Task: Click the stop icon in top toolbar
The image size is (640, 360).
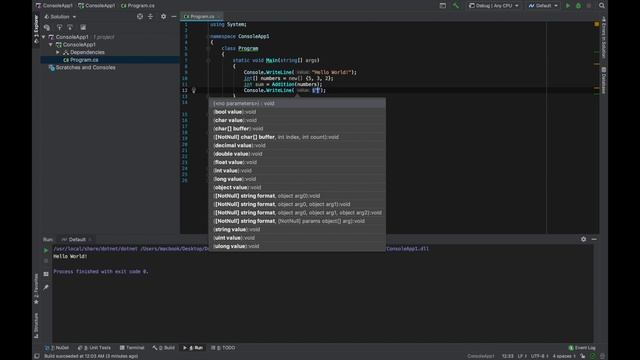Action: 589,6
